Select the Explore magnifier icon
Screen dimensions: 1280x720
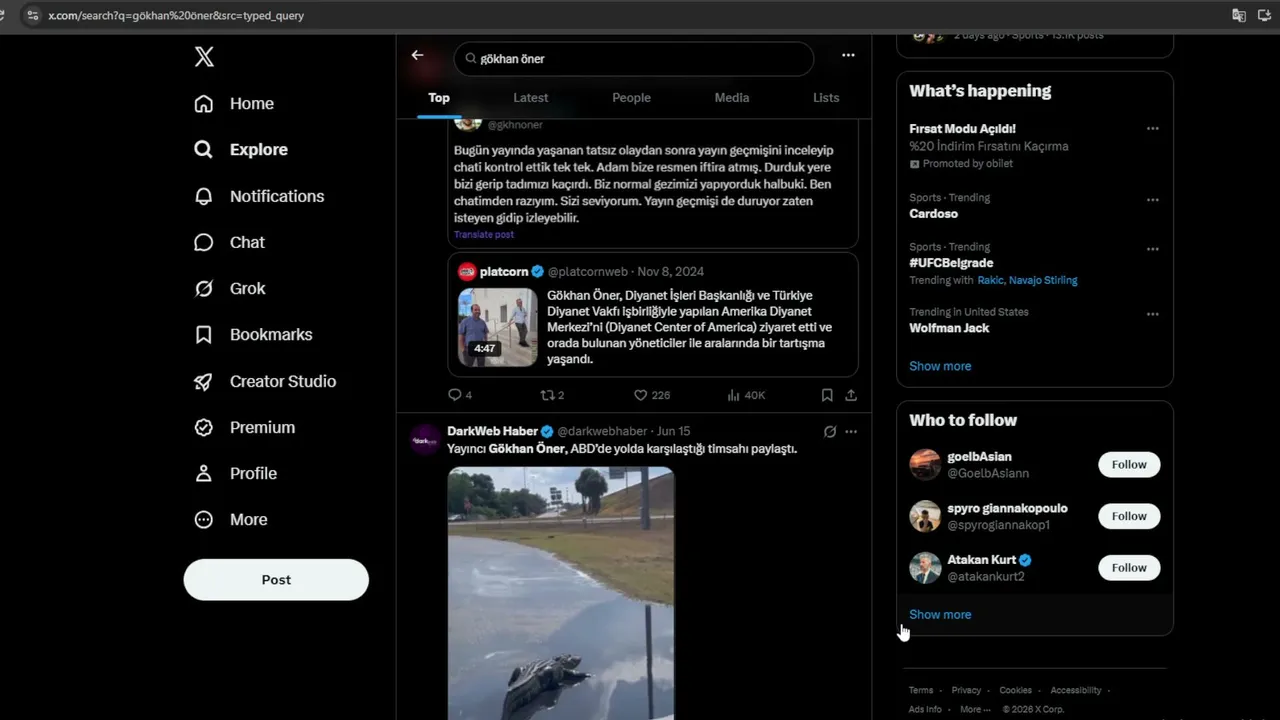coord(204,150)
